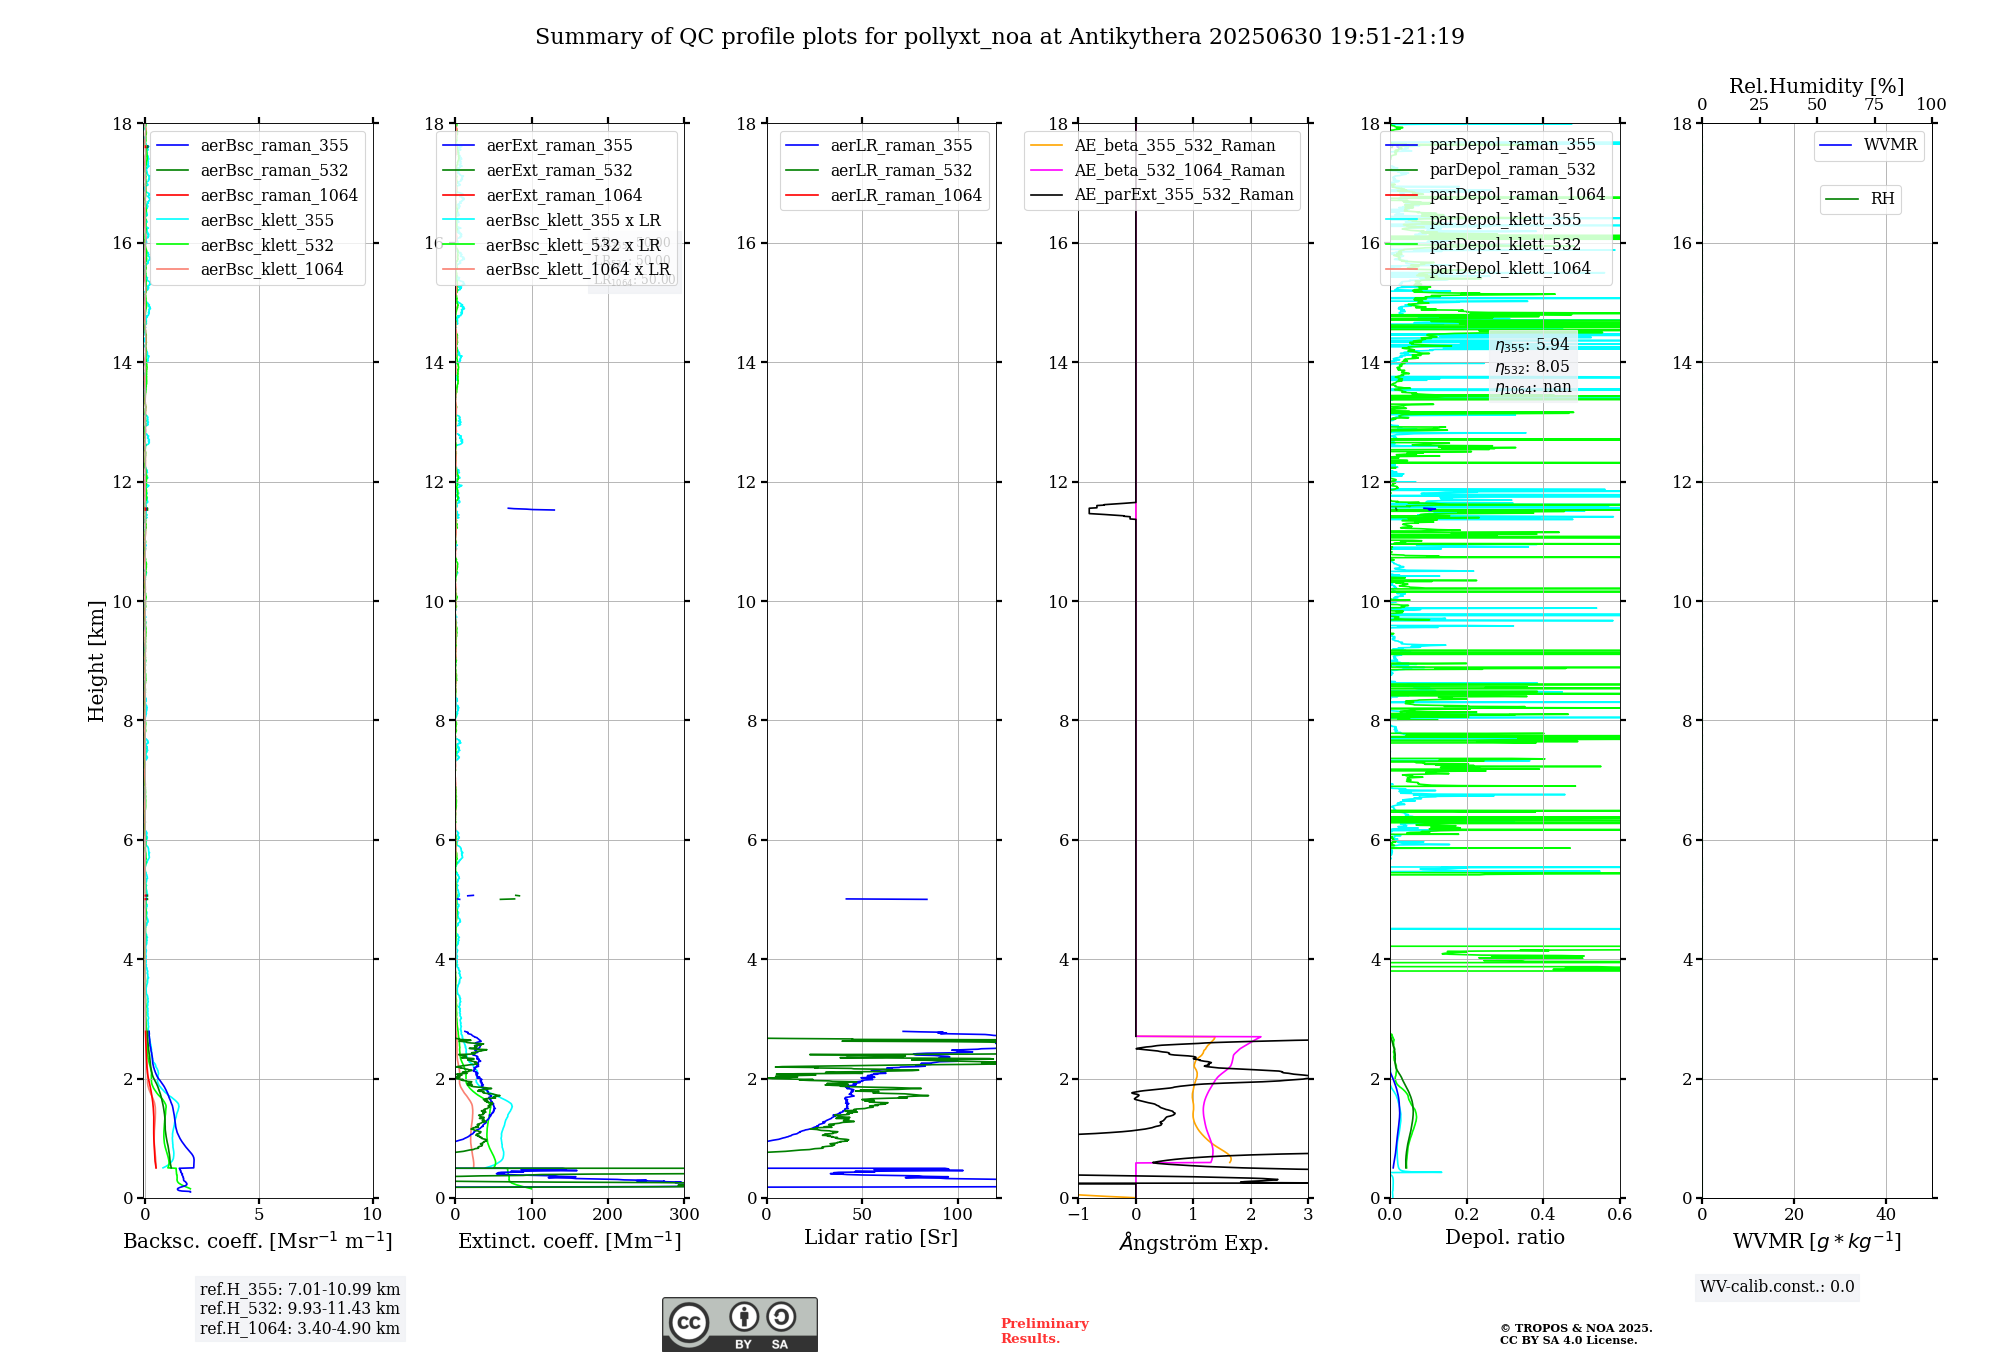The width and height of the screenshot is (2000, 1360).
Task: Click legend entry parDepol_klett_355
Action: [1484, 220]
